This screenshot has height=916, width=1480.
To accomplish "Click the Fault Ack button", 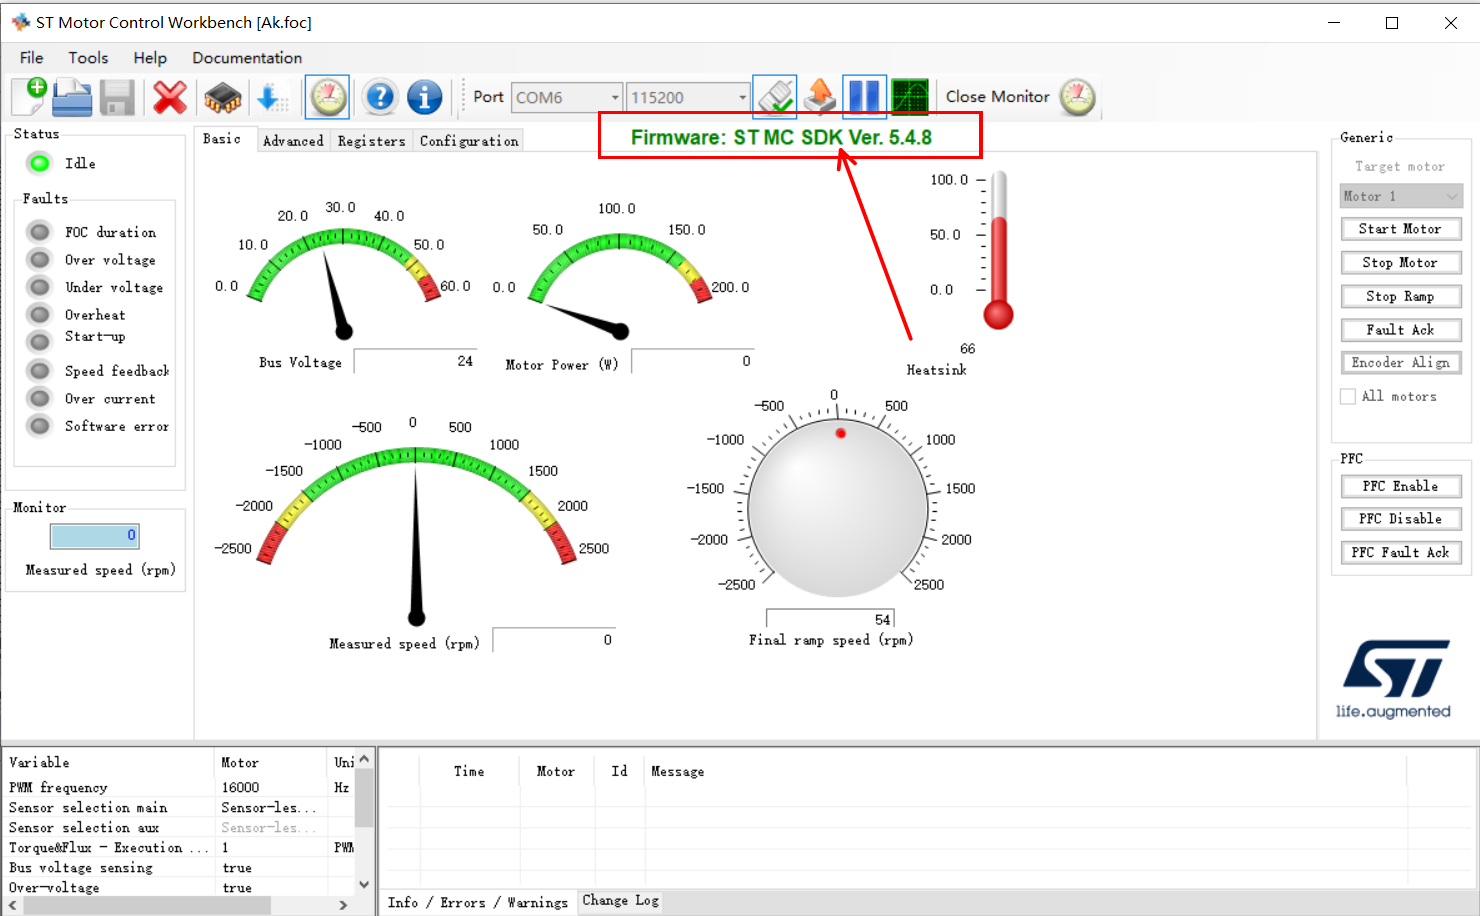I will [1401, 330].
